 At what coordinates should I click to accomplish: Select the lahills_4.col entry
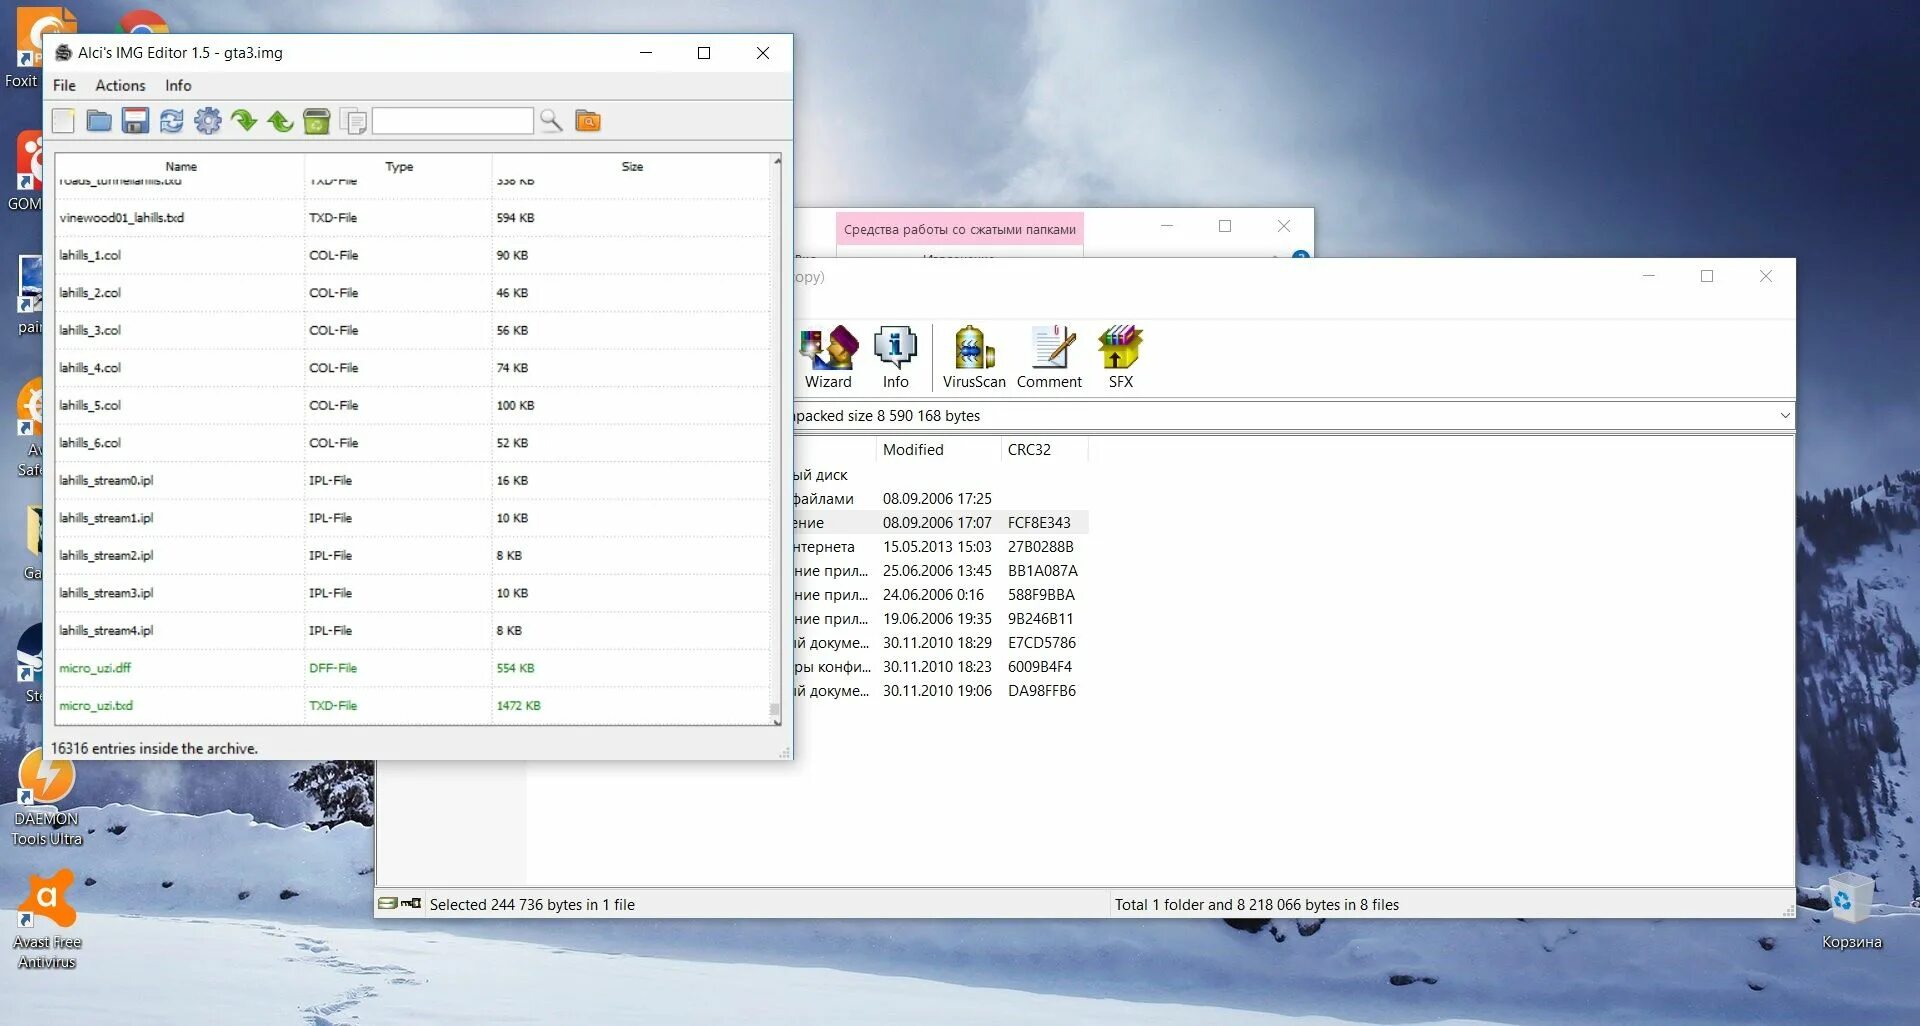[413, 368]
